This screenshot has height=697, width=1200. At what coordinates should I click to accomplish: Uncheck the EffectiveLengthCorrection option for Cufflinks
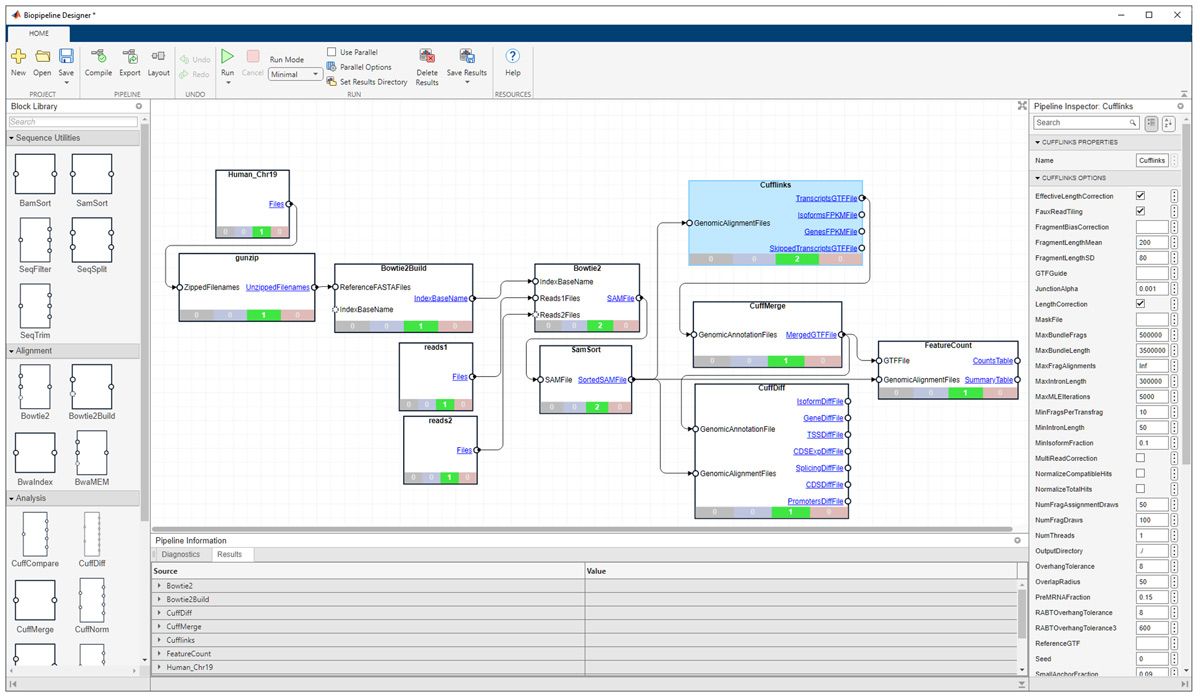pos(1138,195)
